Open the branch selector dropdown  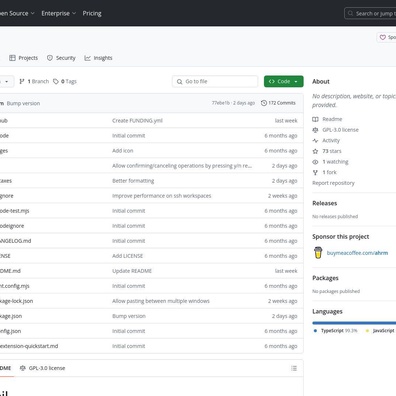tap(6, 81)
